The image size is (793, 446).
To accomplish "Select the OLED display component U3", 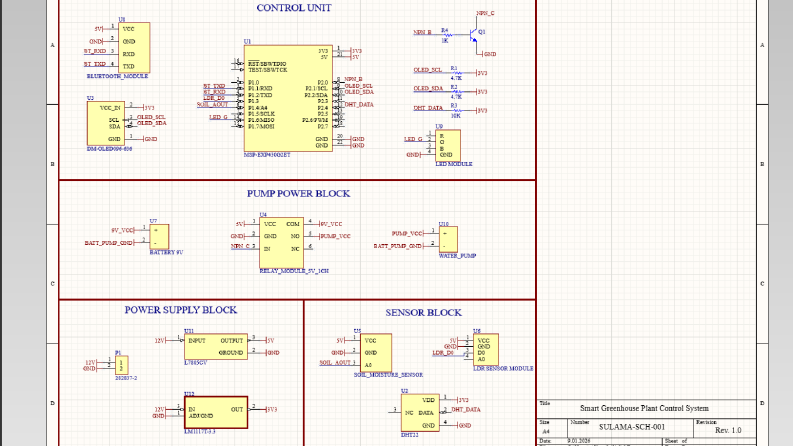I will tap(106, 123).
